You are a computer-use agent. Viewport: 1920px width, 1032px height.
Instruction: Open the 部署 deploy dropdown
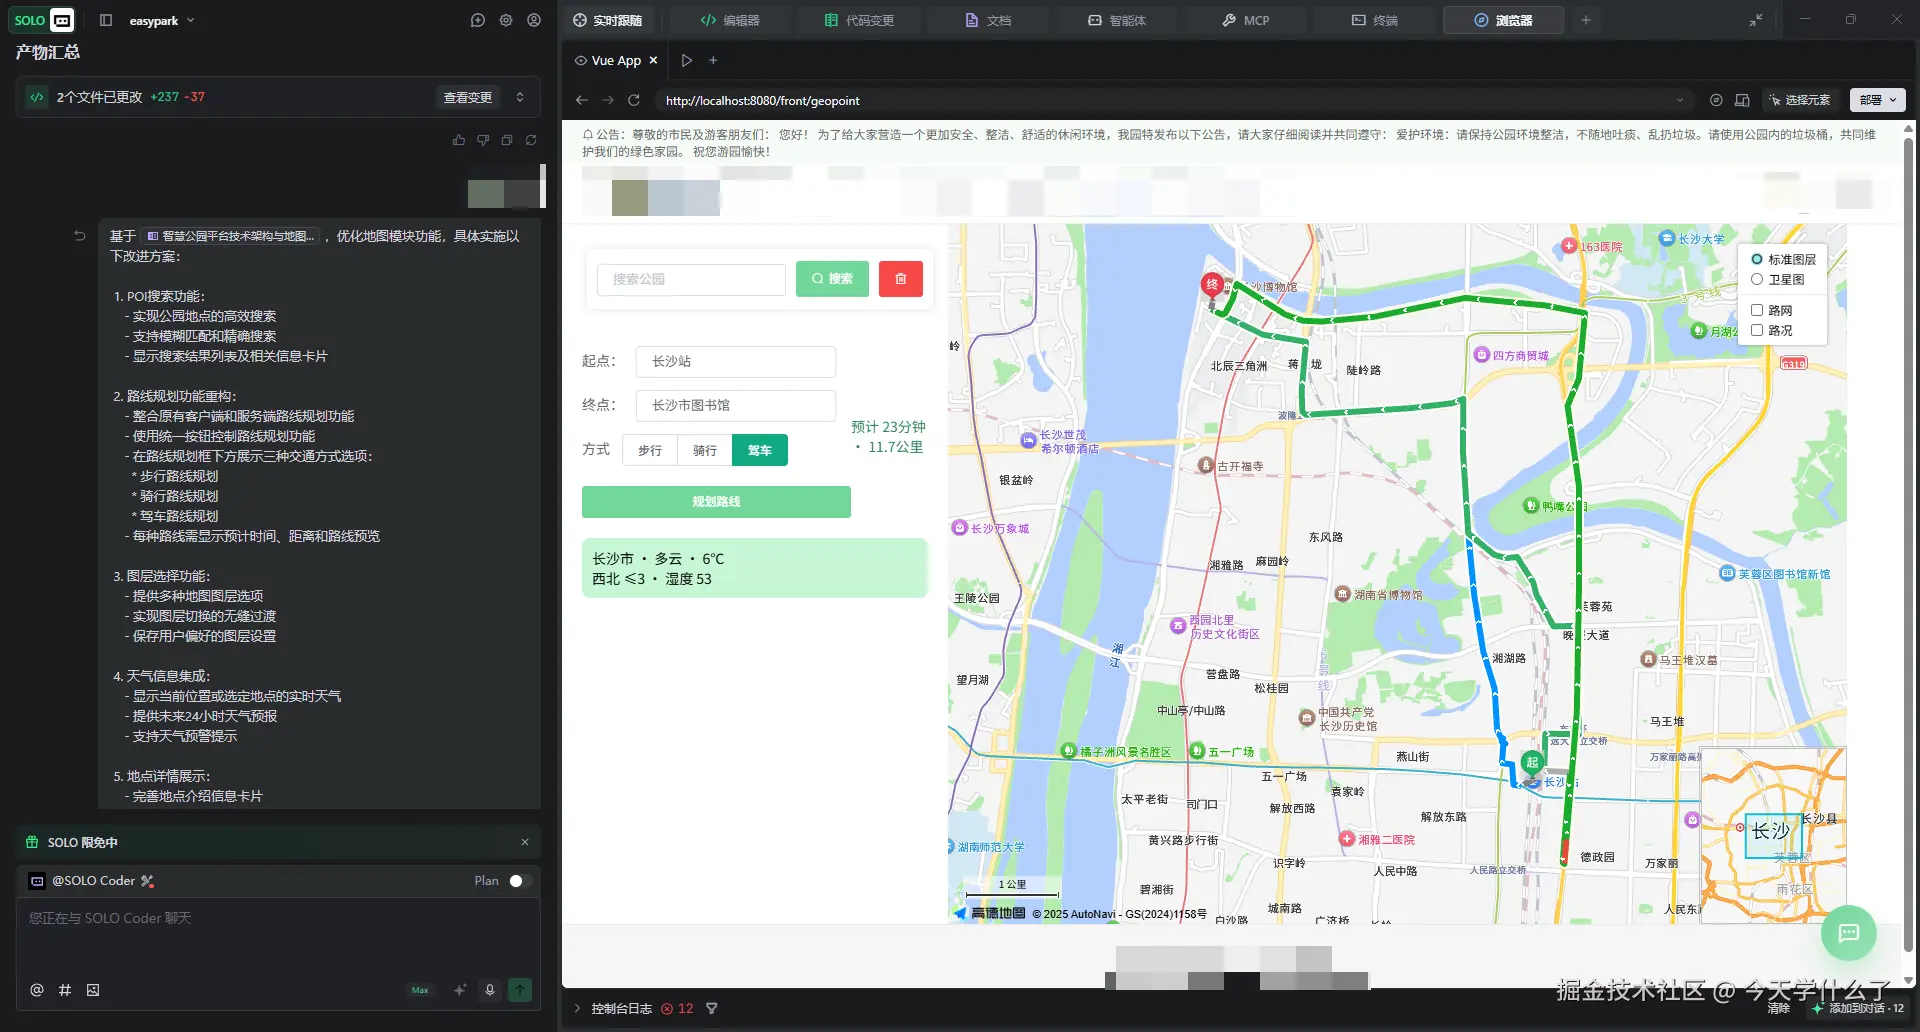[x=1878, y=100]
